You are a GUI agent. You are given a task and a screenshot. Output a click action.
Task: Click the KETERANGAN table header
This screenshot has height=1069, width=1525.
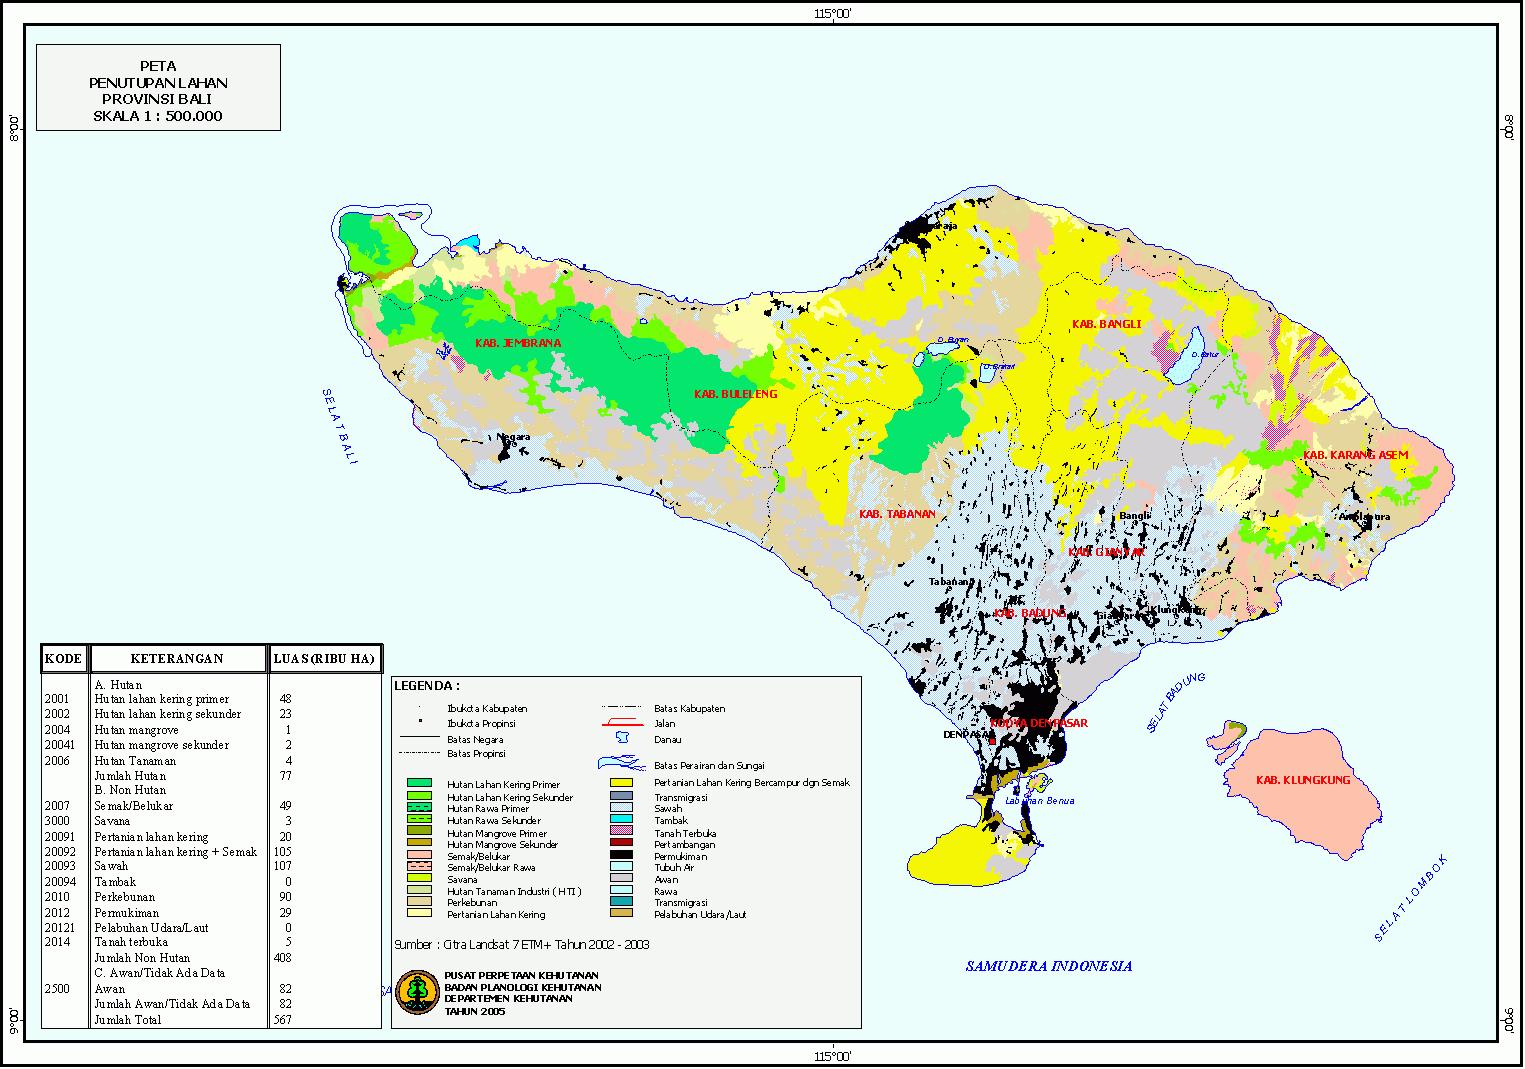point(178,658)
